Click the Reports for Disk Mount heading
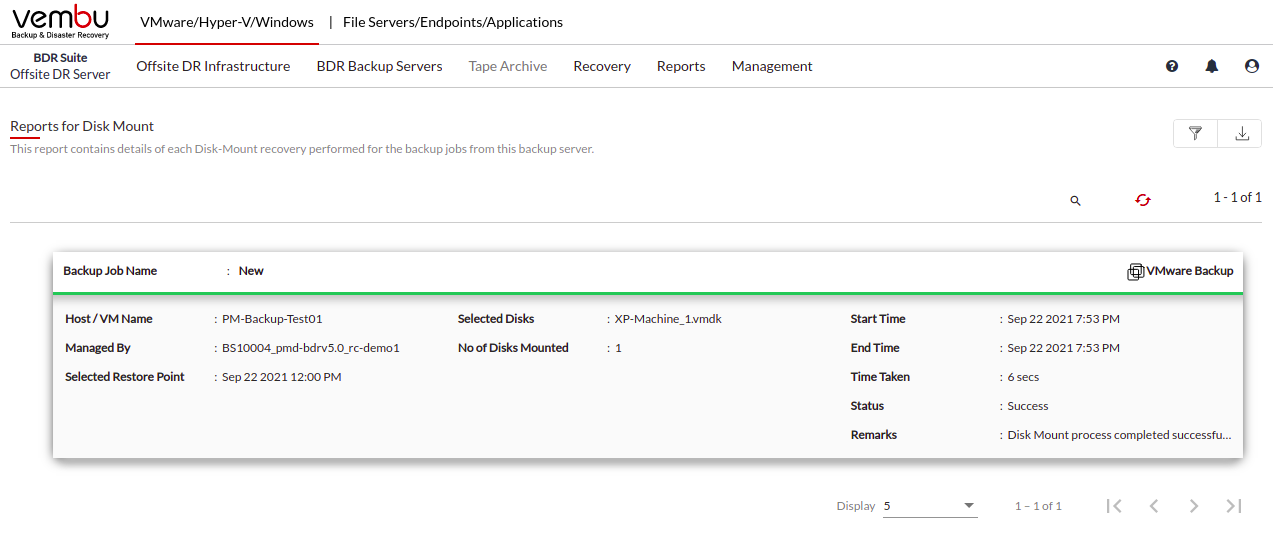Image resolution: width=1273 pixels, height=549 pixels. tap(82, 126)
